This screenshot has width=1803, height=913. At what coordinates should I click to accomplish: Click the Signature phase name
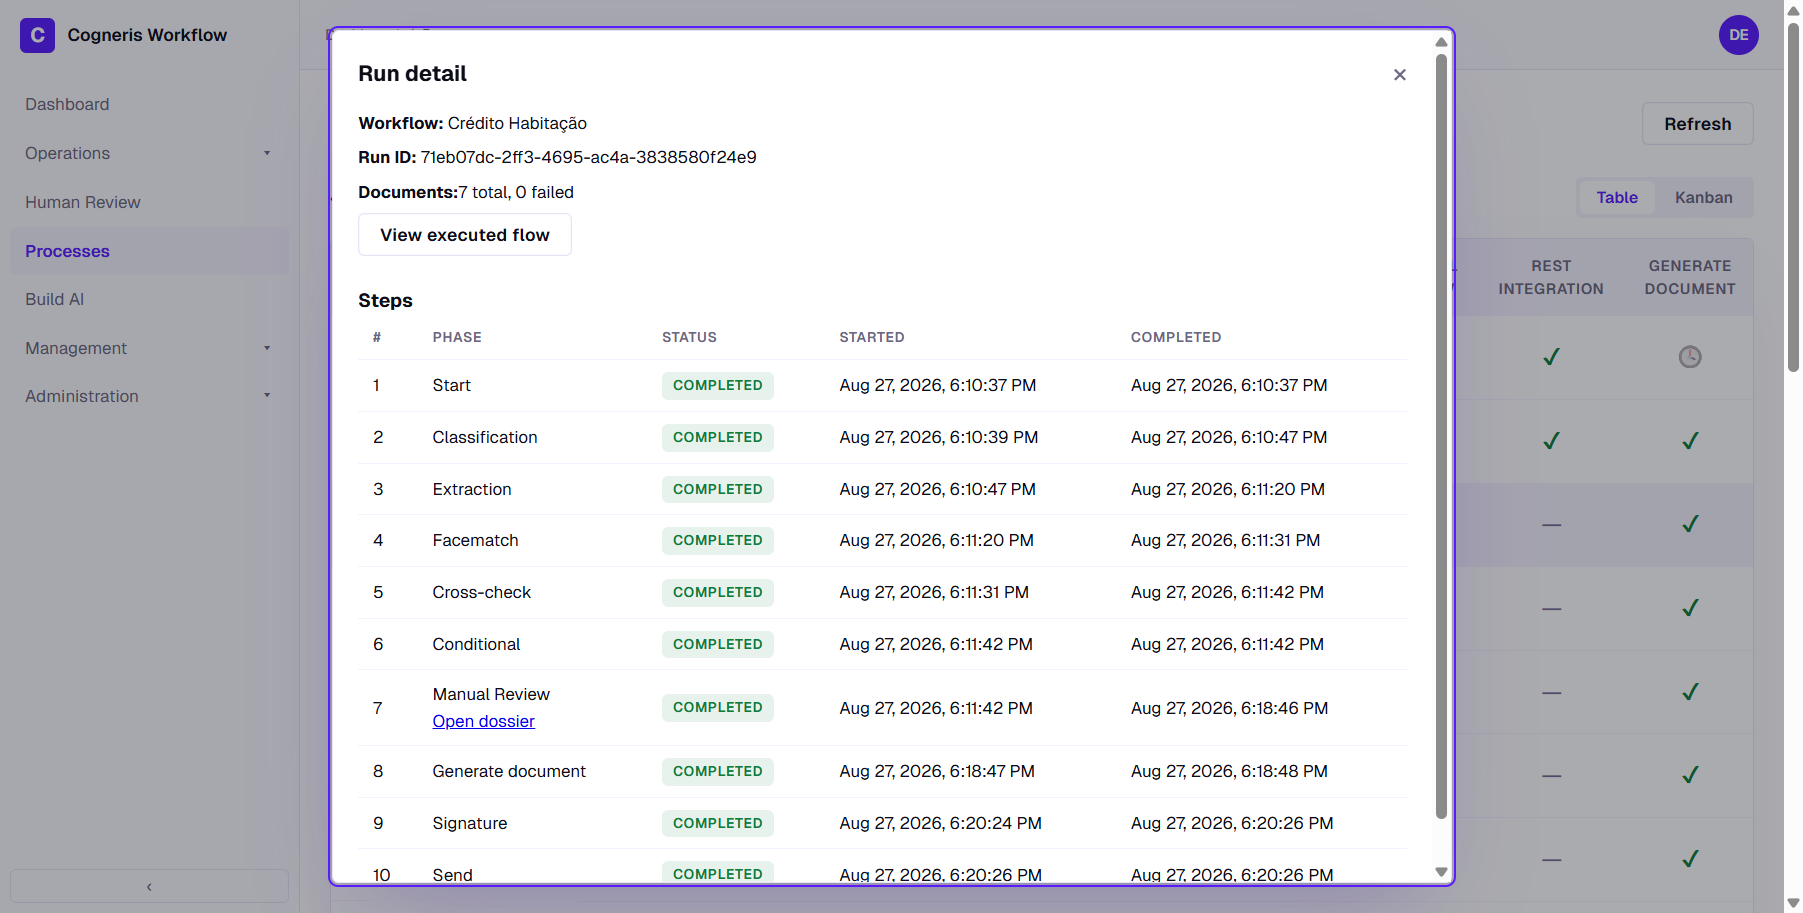click(470, 823)
